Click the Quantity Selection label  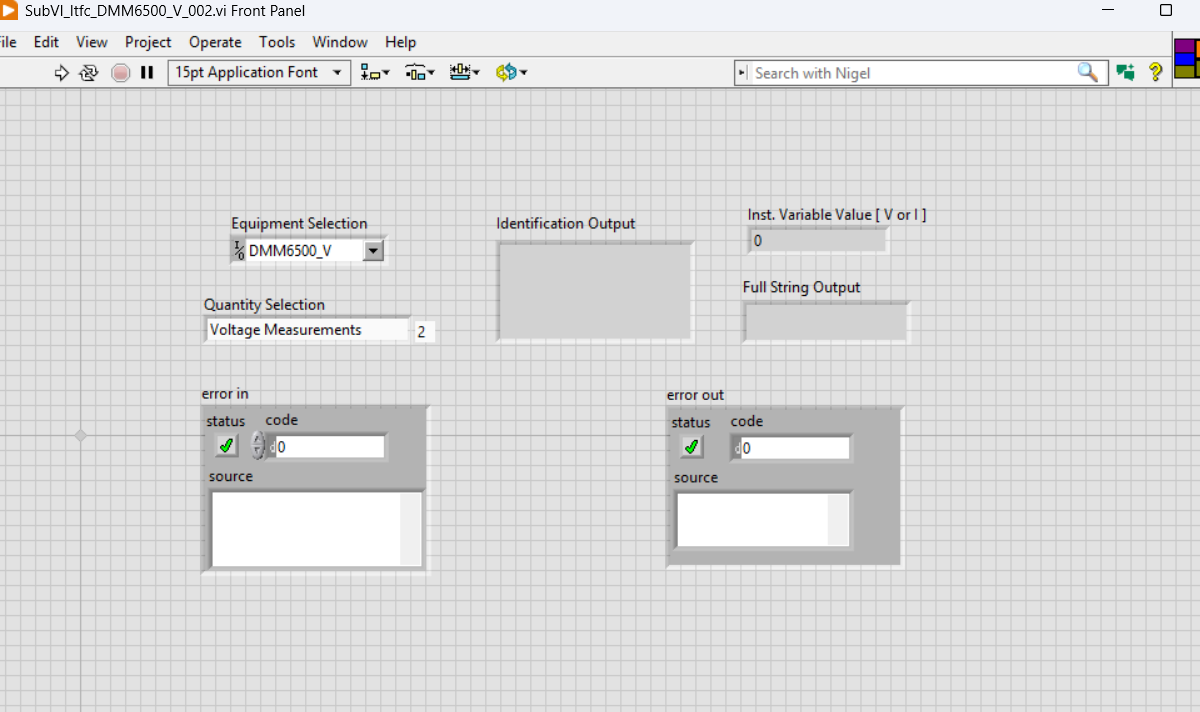tap(264, 305)
